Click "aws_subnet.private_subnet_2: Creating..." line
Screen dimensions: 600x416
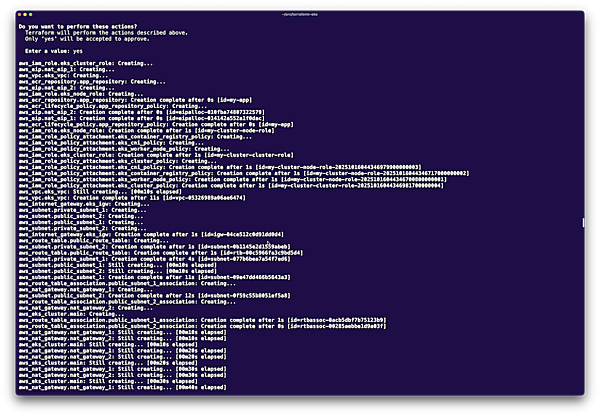coord(83,229)
